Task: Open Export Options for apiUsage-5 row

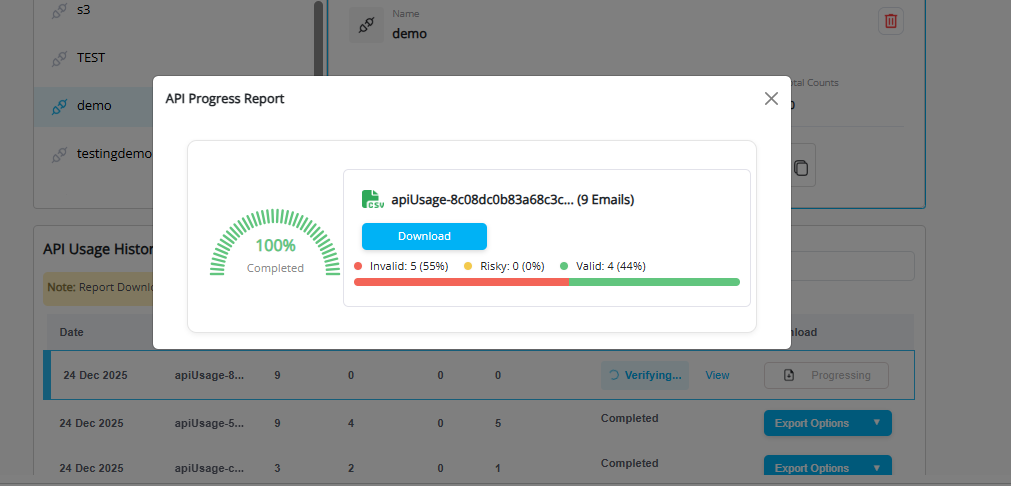Action: 827,423
